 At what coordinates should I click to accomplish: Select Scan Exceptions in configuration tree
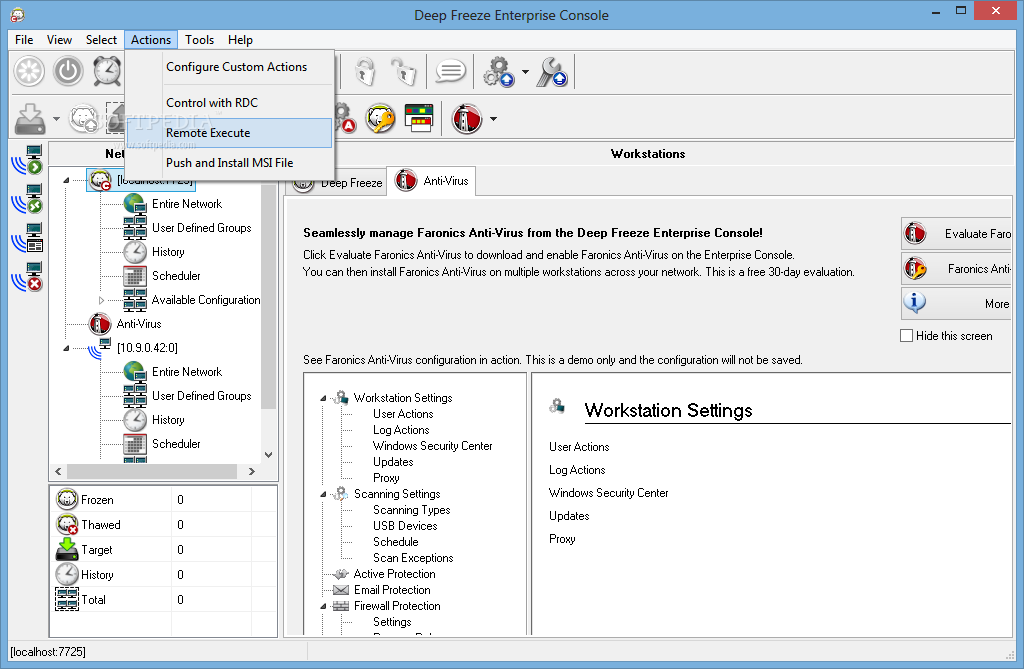(413, 558)
